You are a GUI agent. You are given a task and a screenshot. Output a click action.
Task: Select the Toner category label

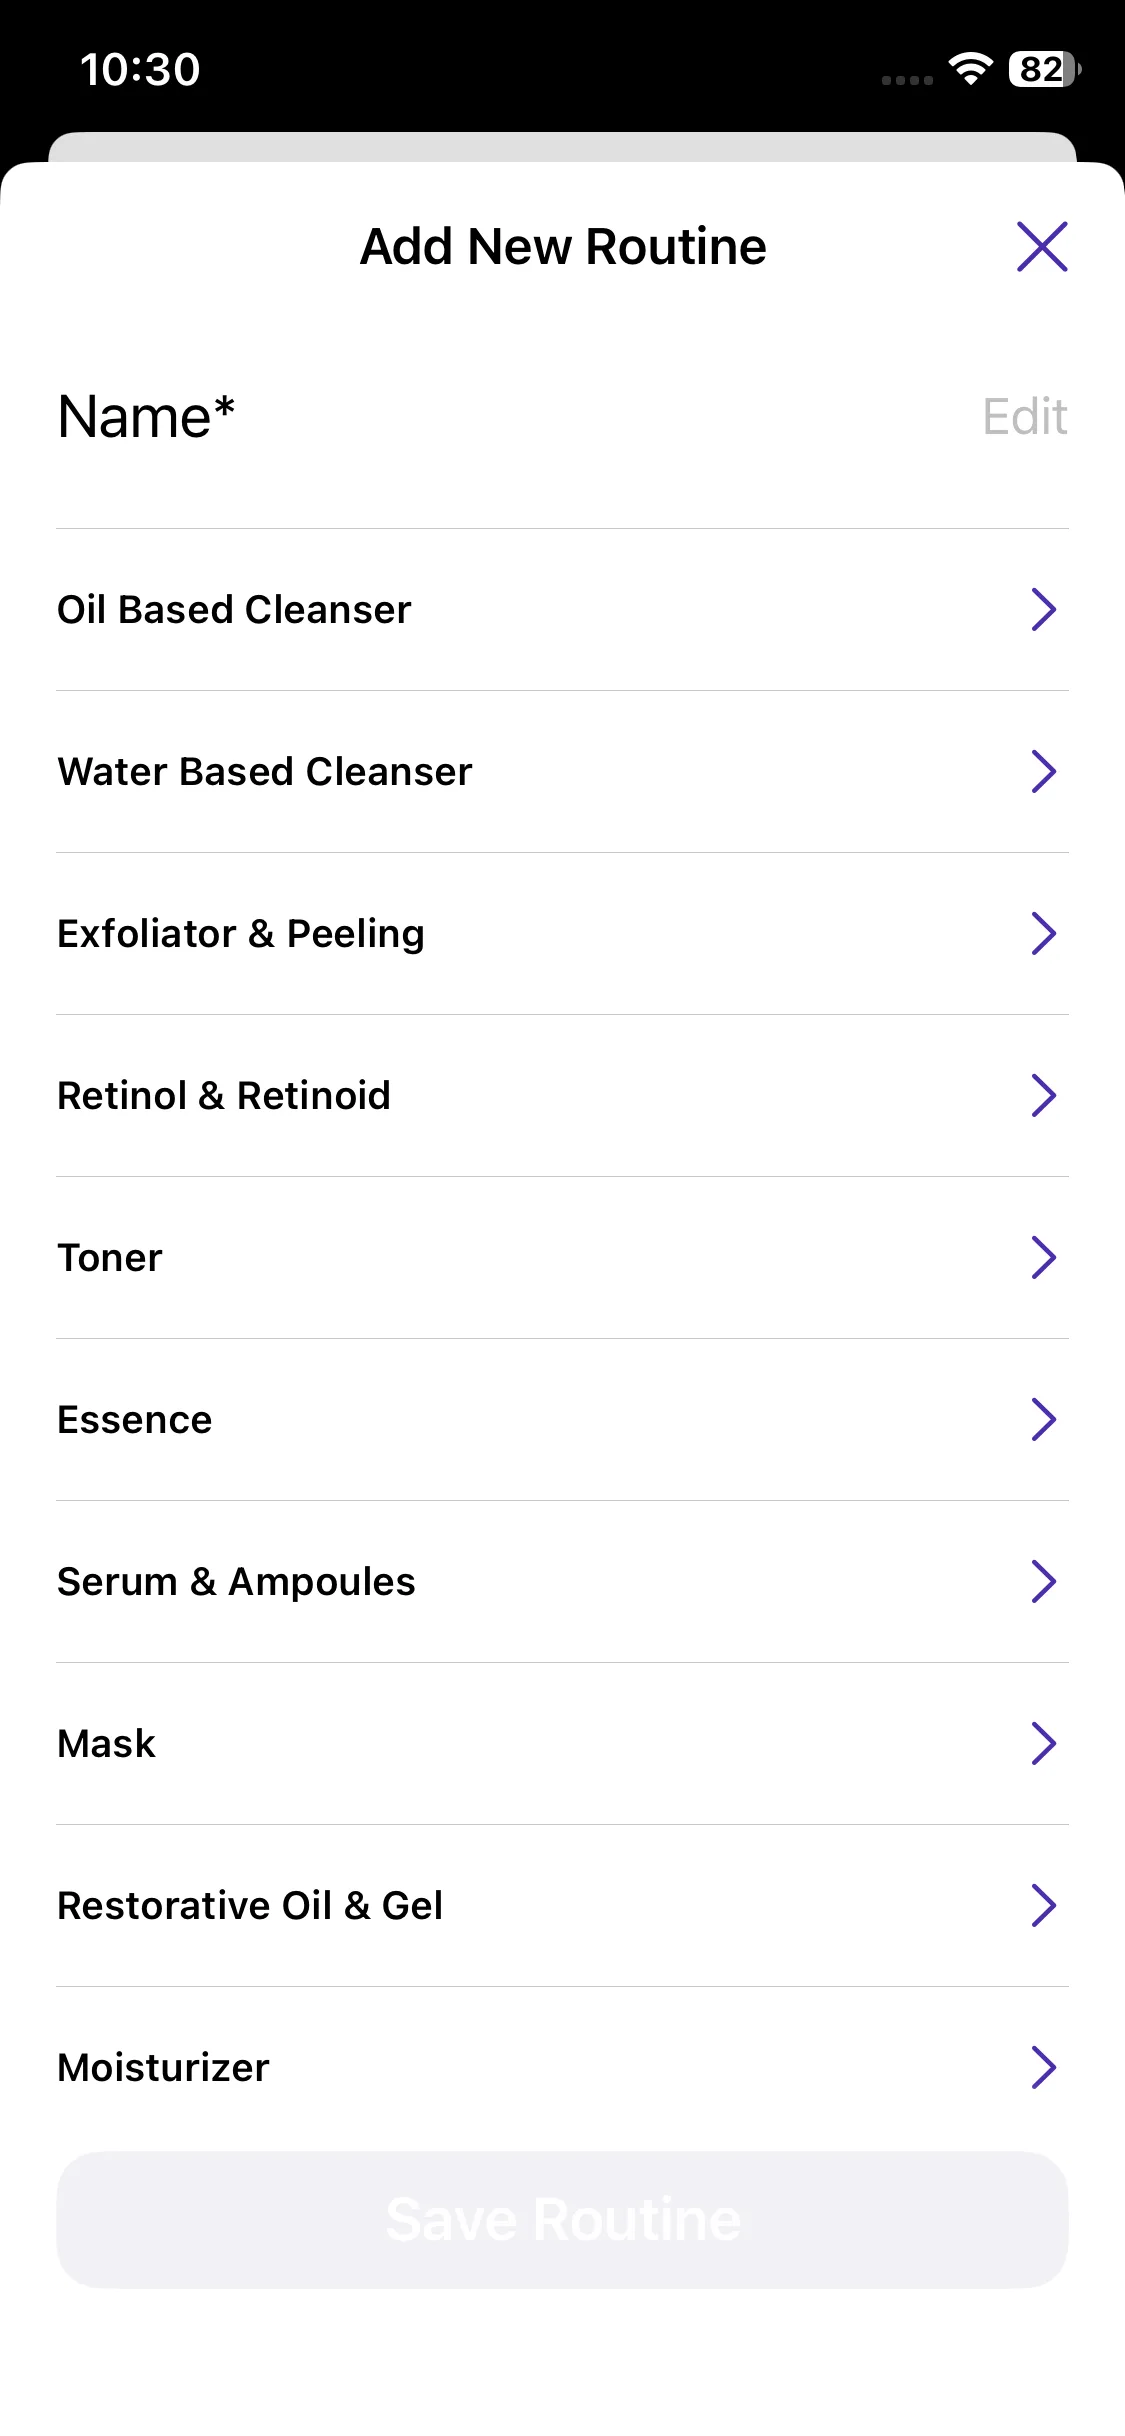click(x=110, y=1258)
